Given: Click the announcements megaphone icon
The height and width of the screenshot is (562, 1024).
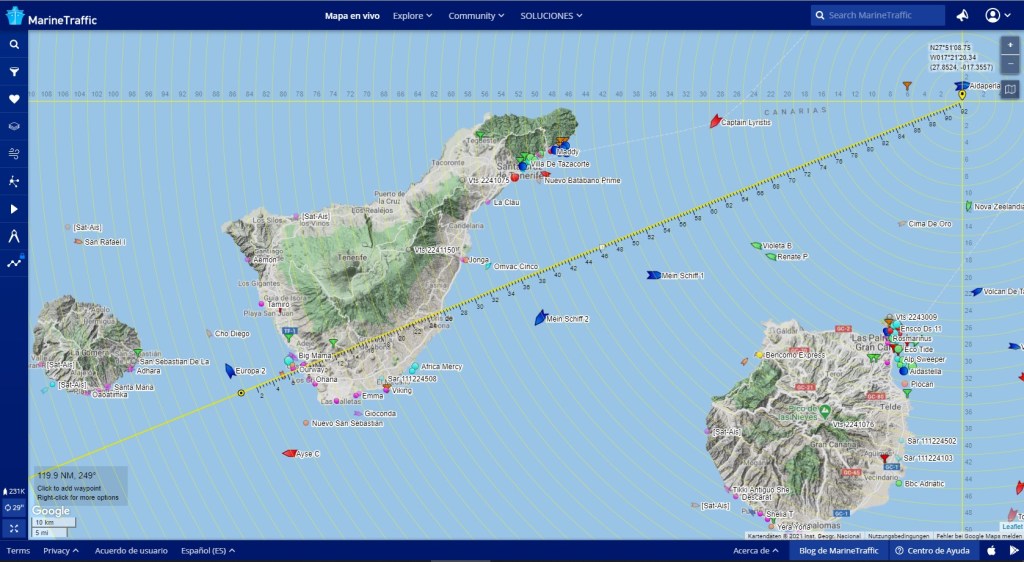Looking at the screenshot, I should coord(962,15).
